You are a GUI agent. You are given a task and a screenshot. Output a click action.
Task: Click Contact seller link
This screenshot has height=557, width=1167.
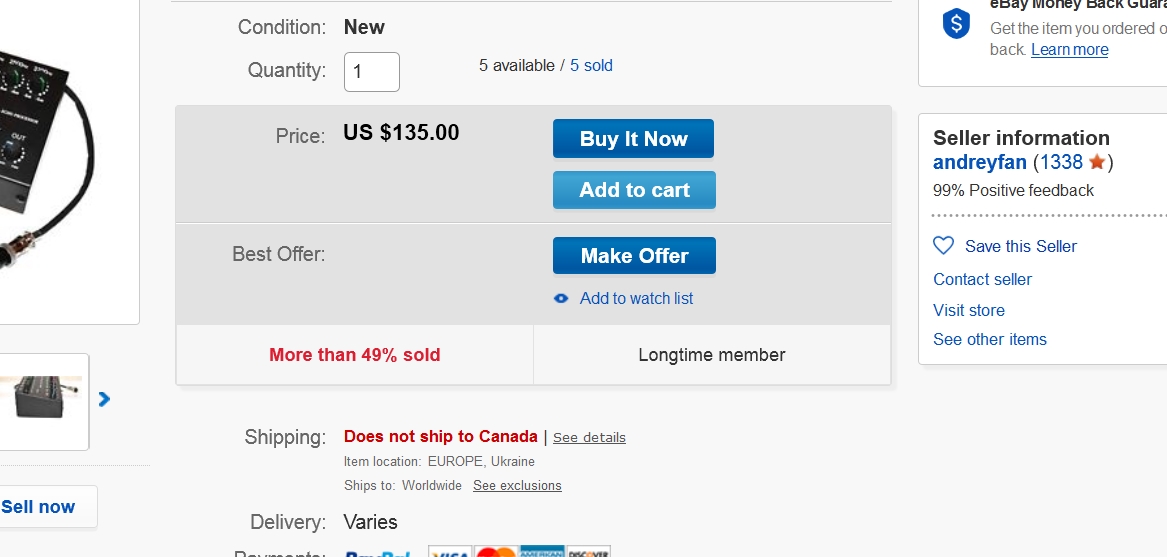point(982,279)
